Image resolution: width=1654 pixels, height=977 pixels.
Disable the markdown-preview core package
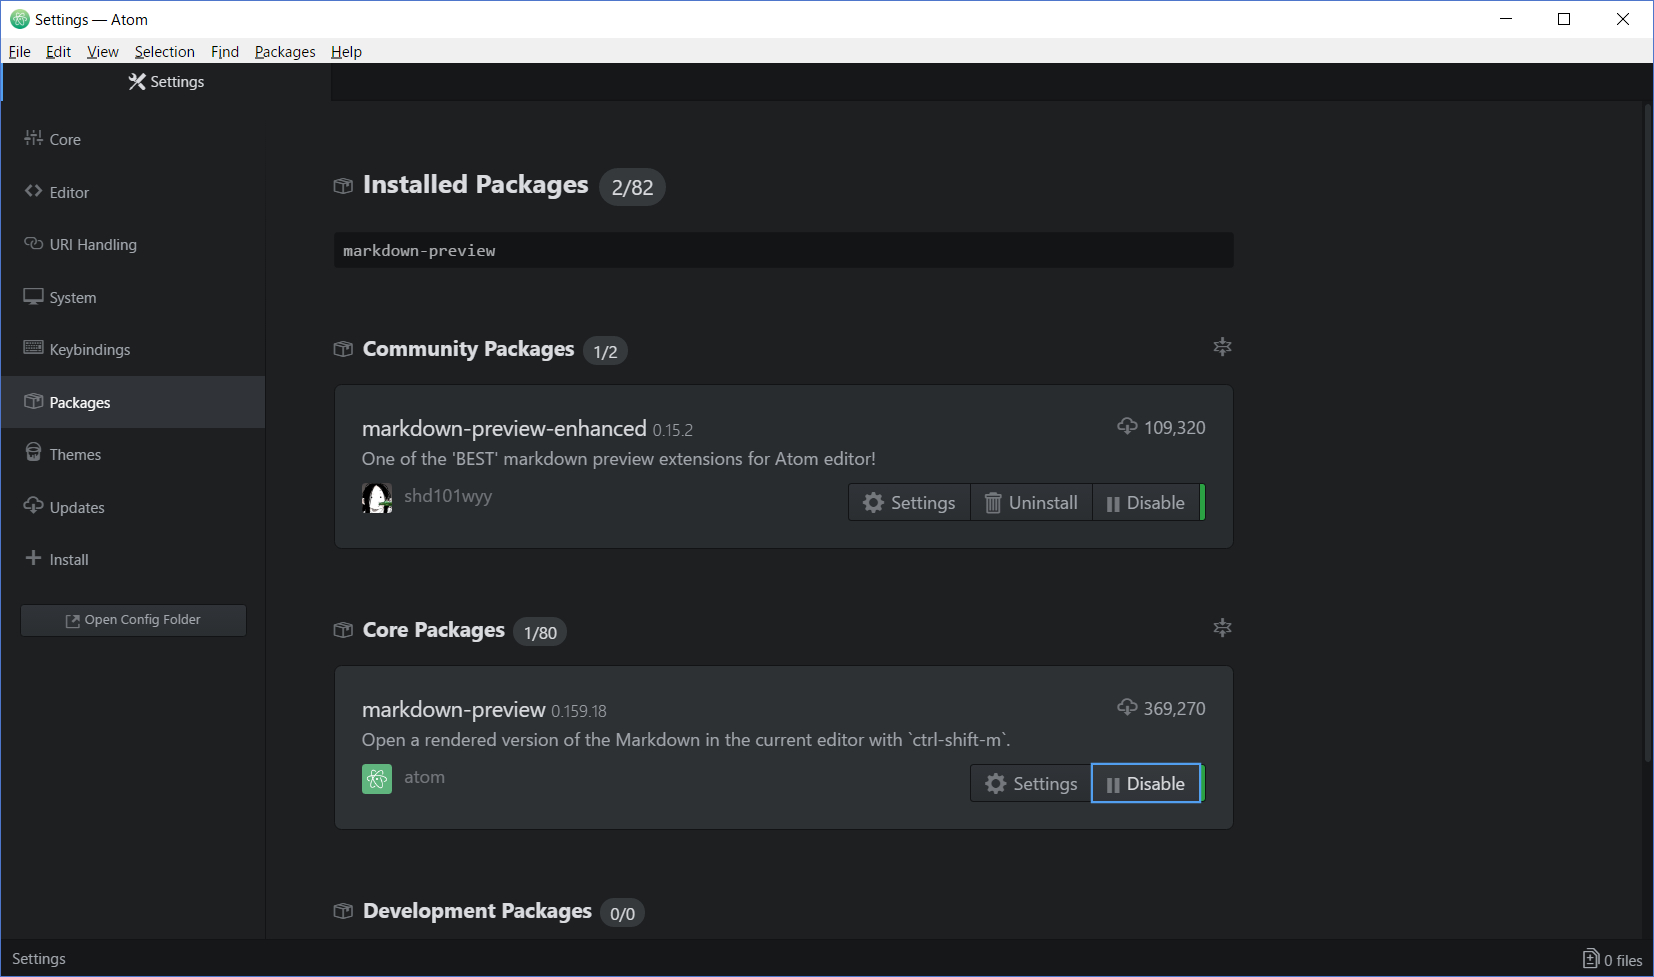(x=1146, y=783)
